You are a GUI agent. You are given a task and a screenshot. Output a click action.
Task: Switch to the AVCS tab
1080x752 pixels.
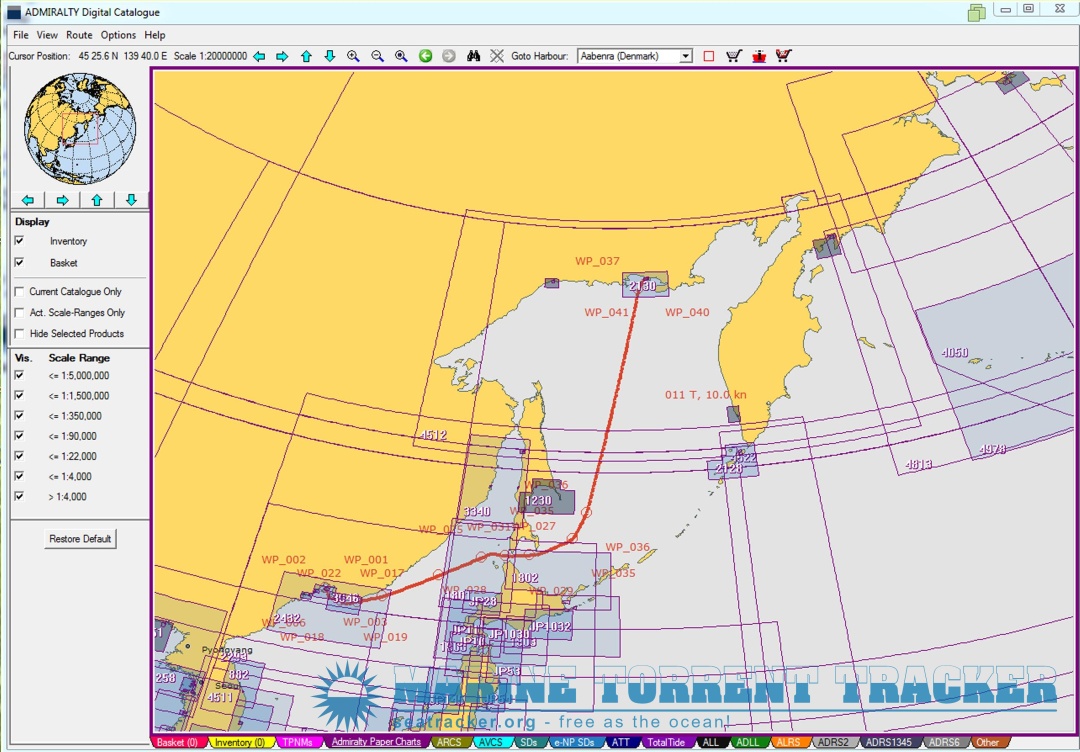[x=492, y=742]
